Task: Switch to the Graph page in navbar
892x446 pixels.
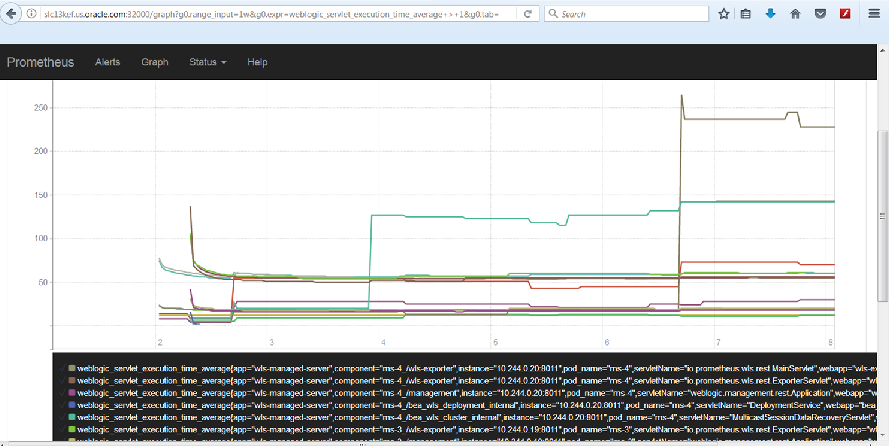Action: tap(155, 62)
